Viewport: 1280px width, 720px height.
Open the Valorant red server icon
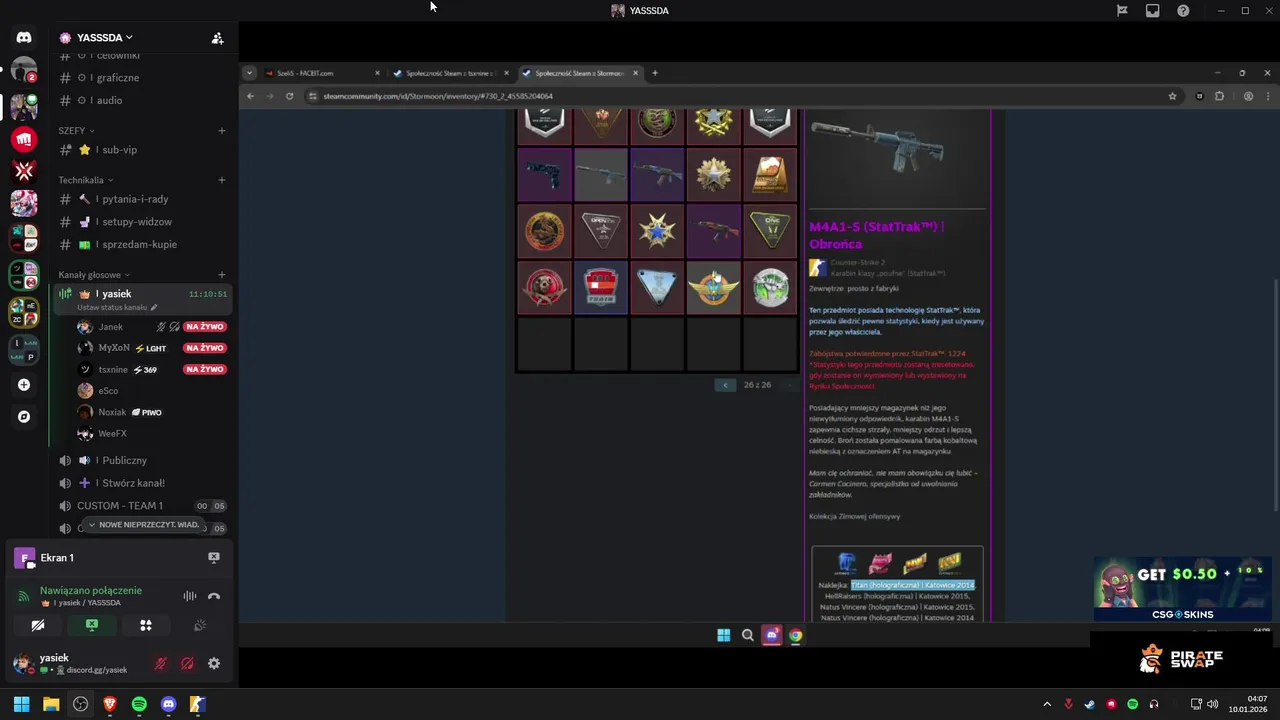(24, 171)
